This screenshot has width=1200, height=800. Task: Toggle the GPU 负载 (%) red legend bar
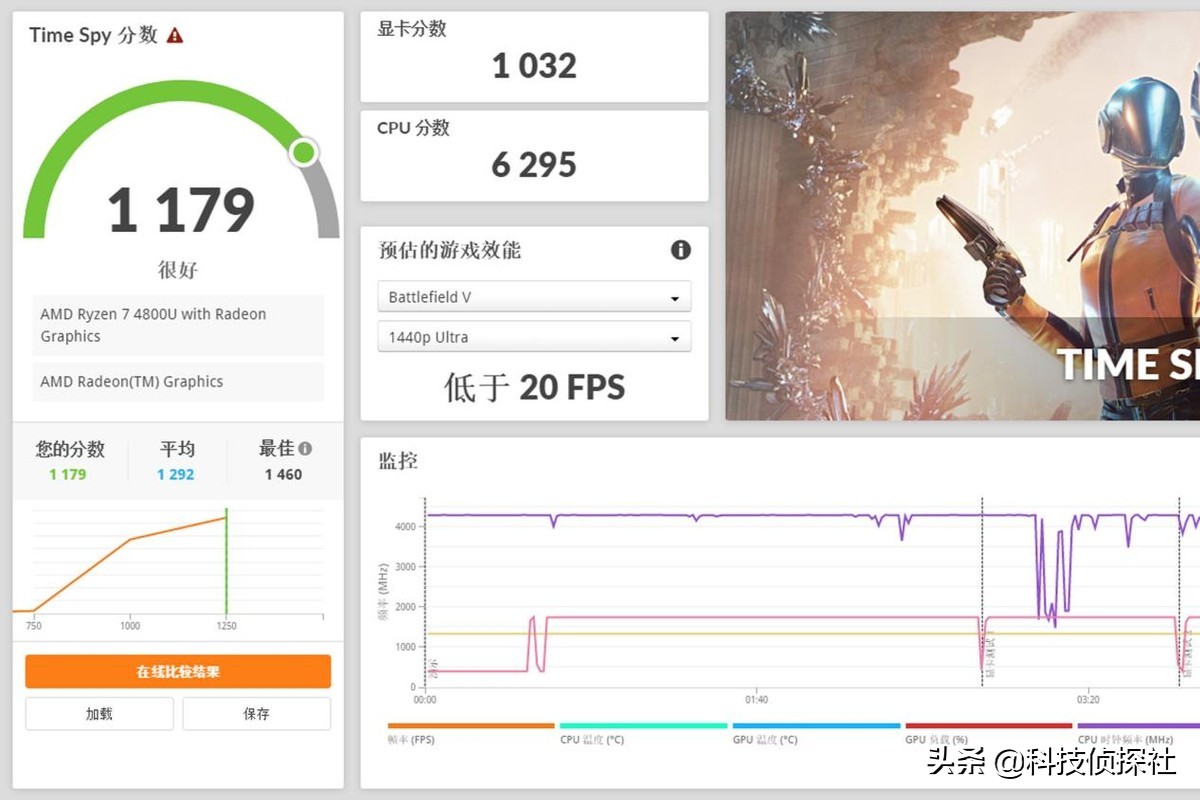click(x=988, y=726)
